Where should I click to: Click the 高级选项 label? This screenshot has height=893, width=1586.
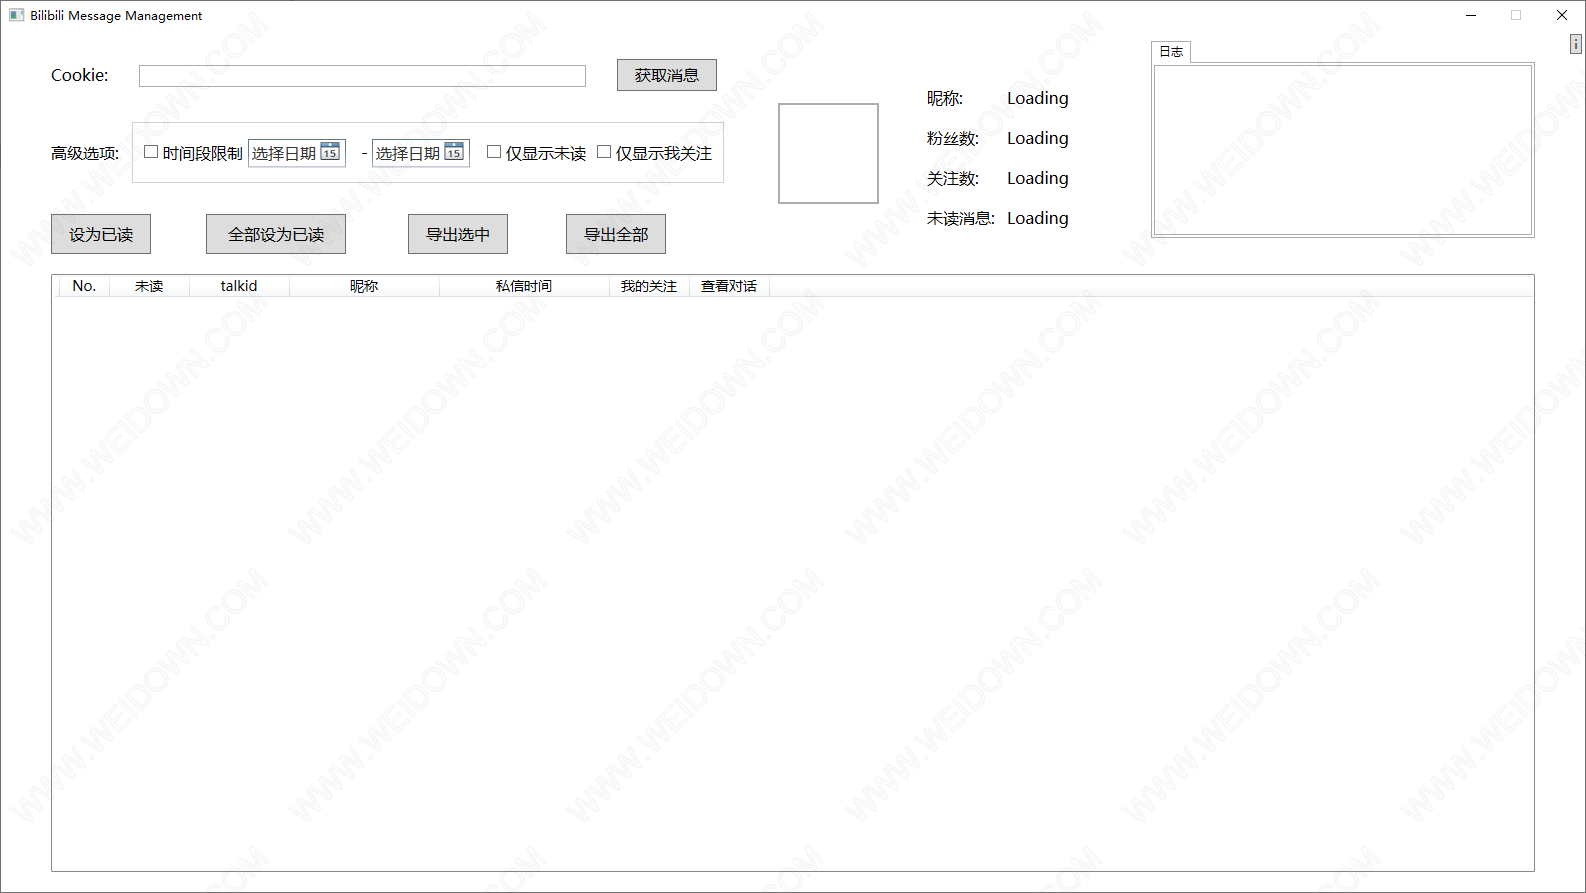(85, 153)
